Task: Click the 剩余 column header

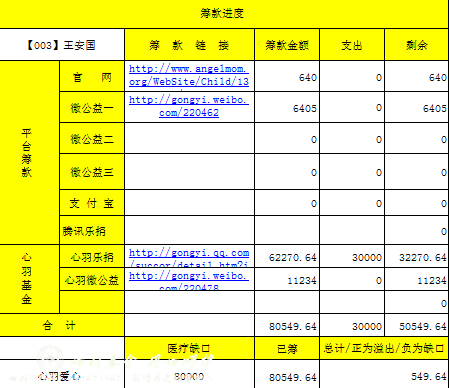Action: tap(417, 45)
